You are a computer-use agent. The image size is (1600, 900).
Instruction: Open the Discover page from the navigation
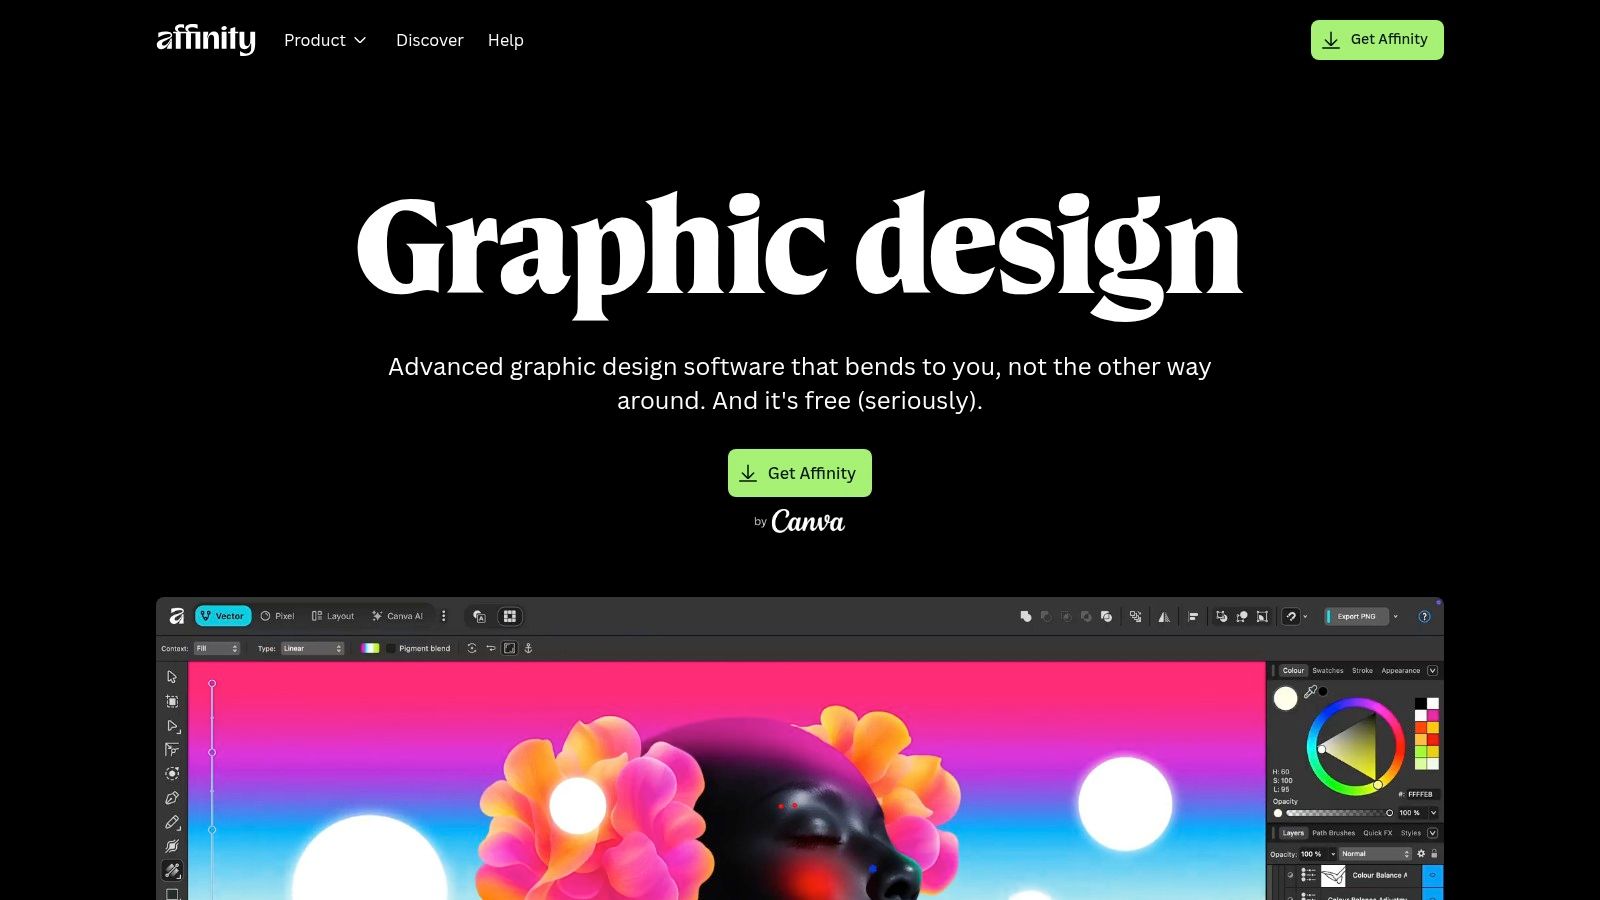(430, 40)
